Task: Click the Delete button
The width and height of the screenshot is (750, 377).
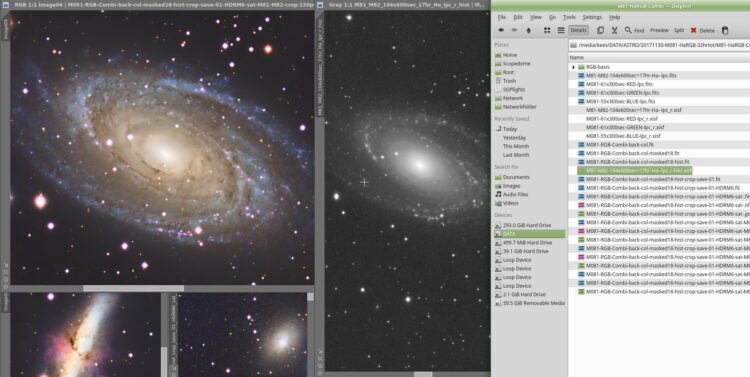Action: click(702, 30)
